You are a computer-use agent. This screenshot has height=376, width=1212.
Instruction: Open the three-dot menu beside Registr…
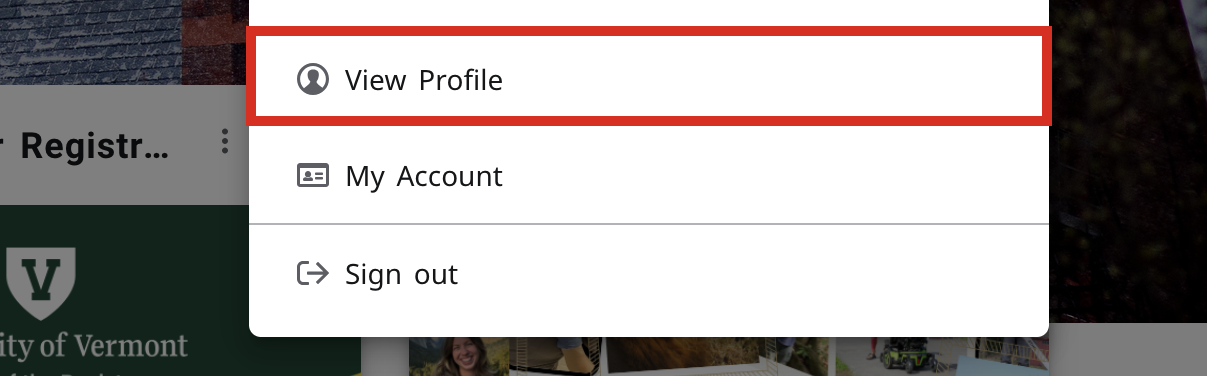click(225, 142)
